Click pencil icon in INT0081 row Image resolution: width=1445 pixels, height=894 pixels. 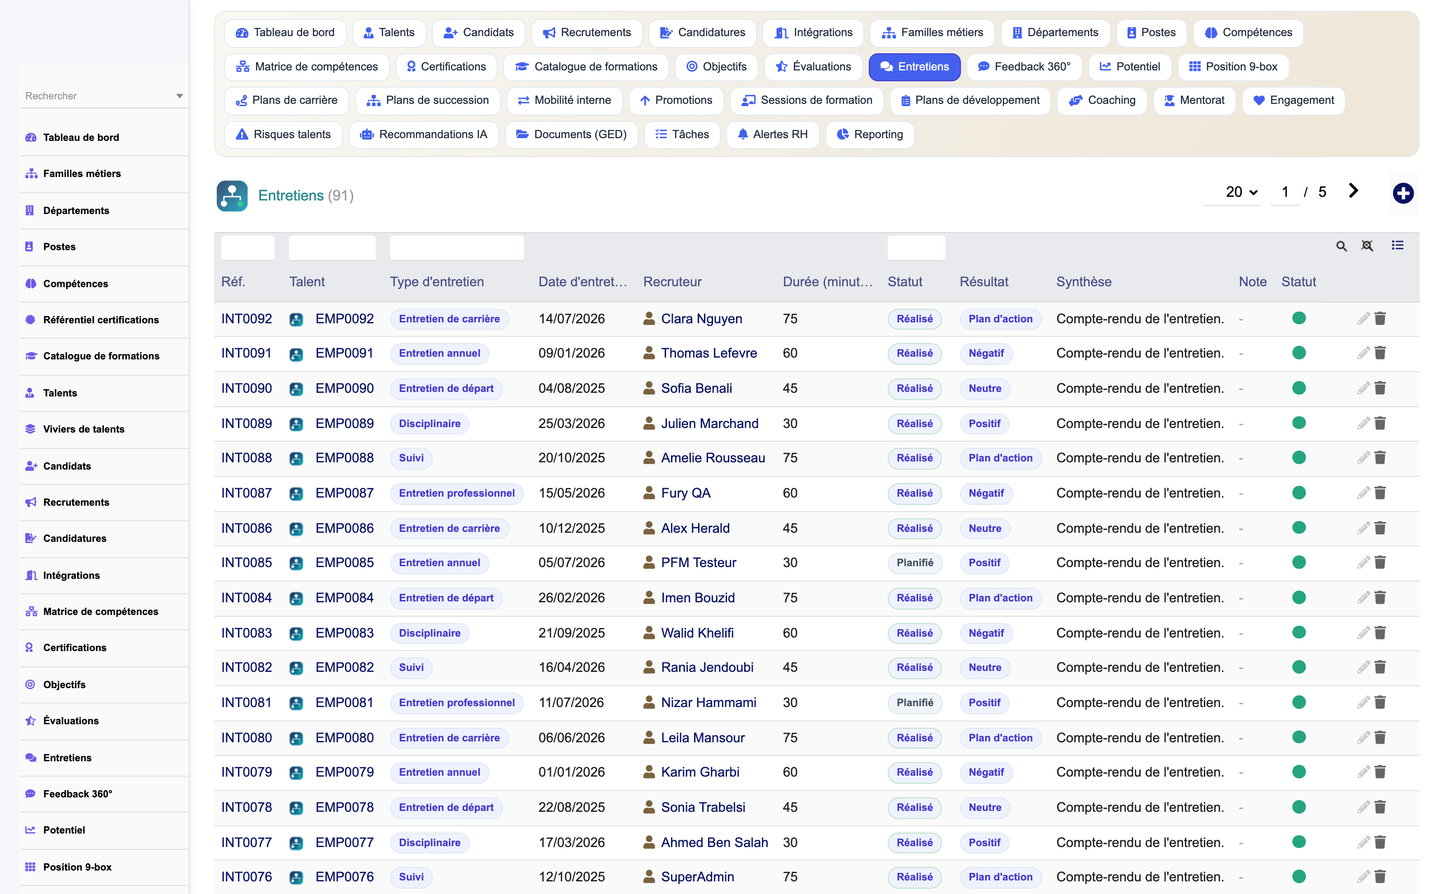[x=1363, y=702]
